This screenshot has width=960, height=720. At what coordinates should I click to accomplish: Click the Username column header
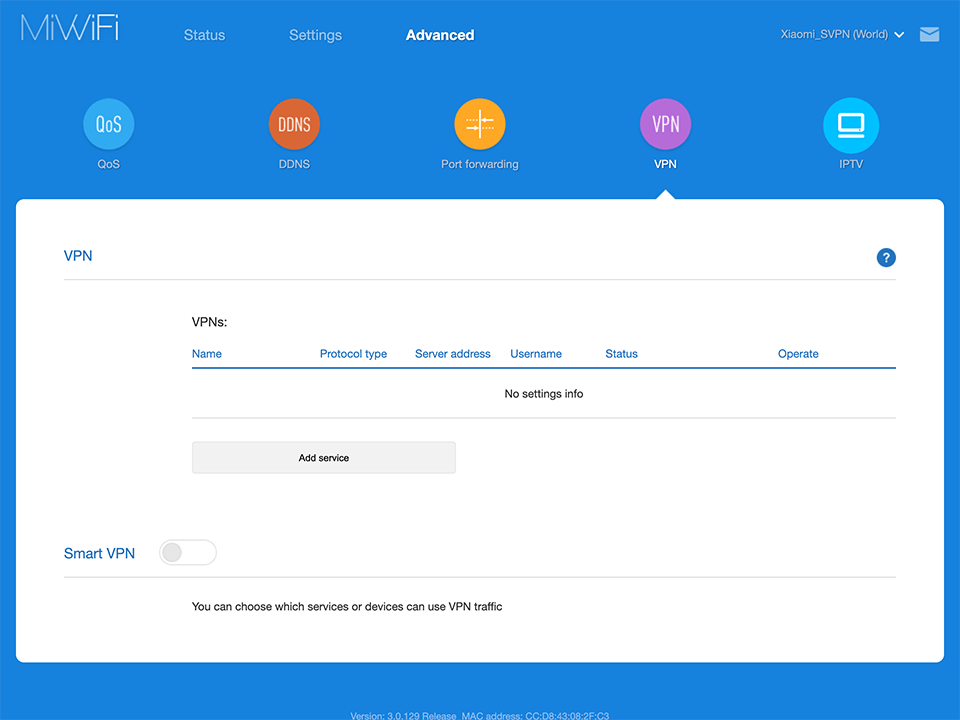tap(536, 354)
